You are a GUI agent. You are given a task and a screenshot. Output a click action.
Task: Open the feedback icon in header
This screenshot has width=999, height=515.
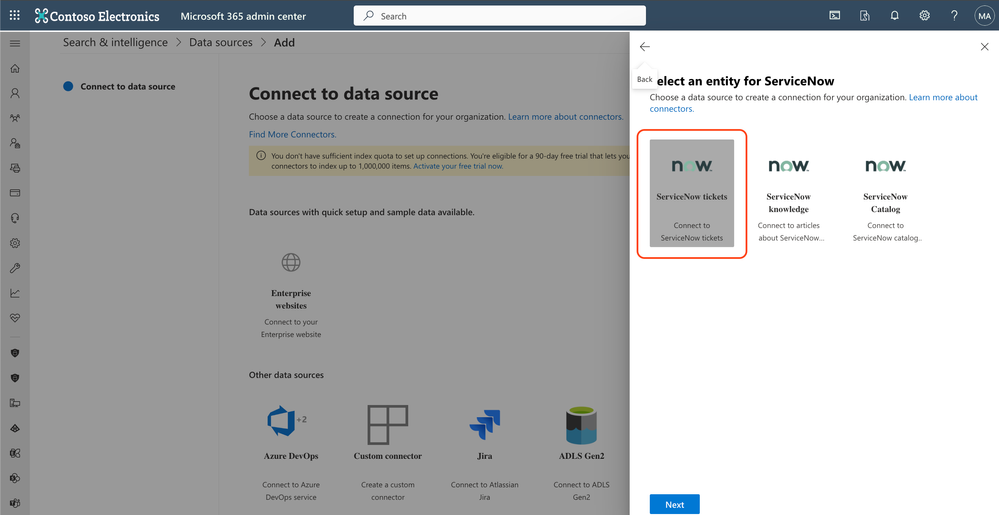865,16
